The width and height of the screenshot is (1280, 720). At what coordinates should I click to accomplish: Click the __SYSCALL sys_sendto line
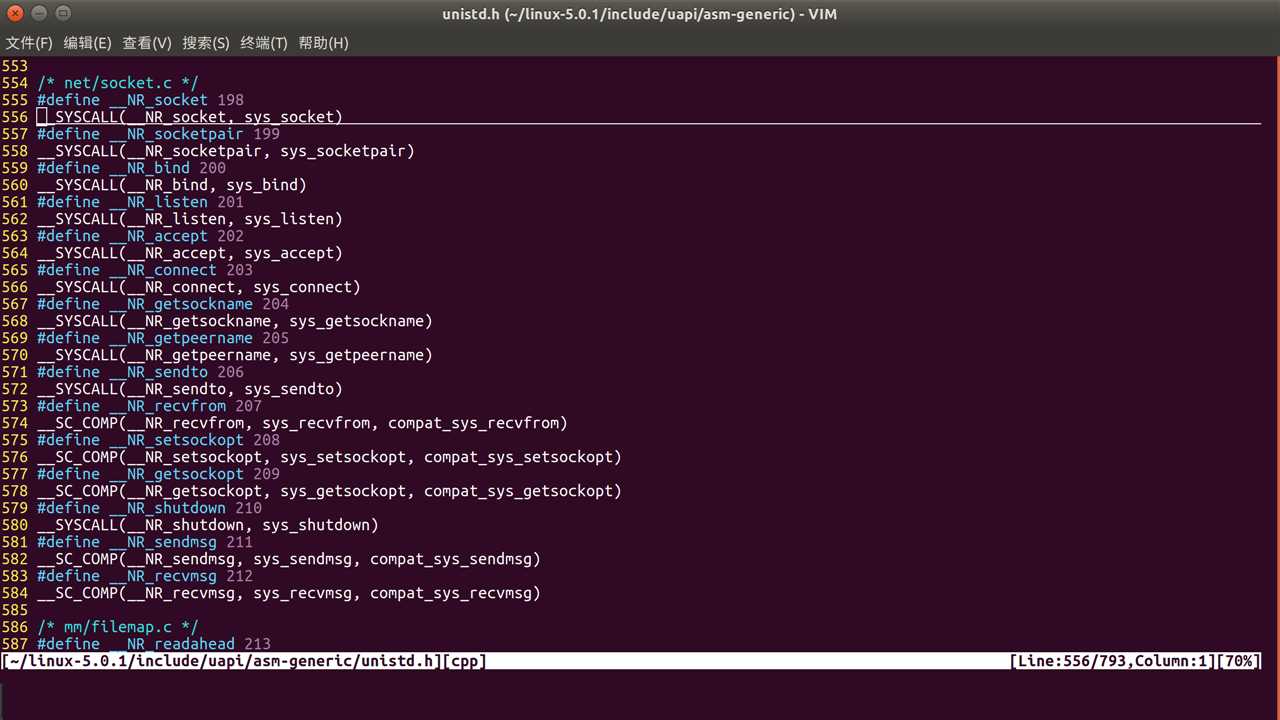(x=190, y=389)
